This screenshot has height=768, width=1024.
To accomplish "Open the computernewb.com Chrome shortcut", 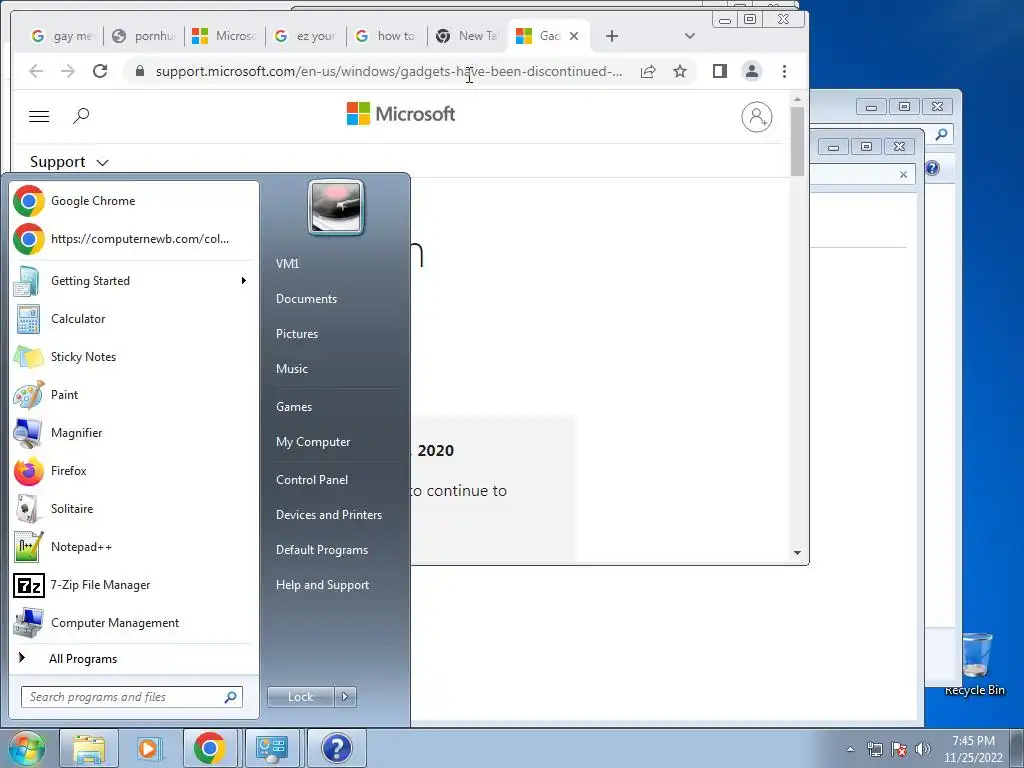I will point(134,239).
